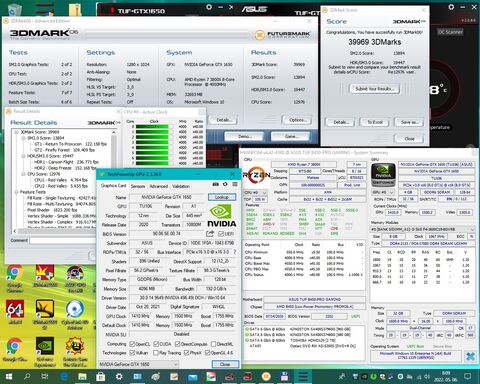Switch to the Advanced tab in GPU-Z
480x384 pixels.
159,186
